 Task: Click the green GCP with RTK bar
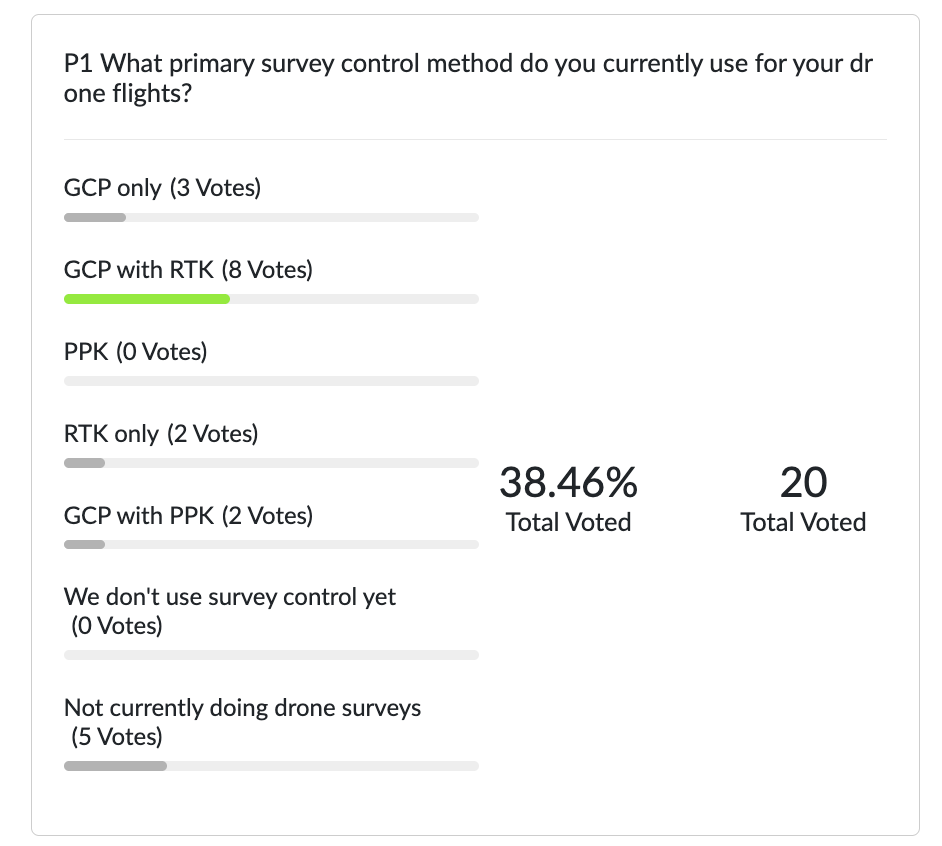pos(147,299)
